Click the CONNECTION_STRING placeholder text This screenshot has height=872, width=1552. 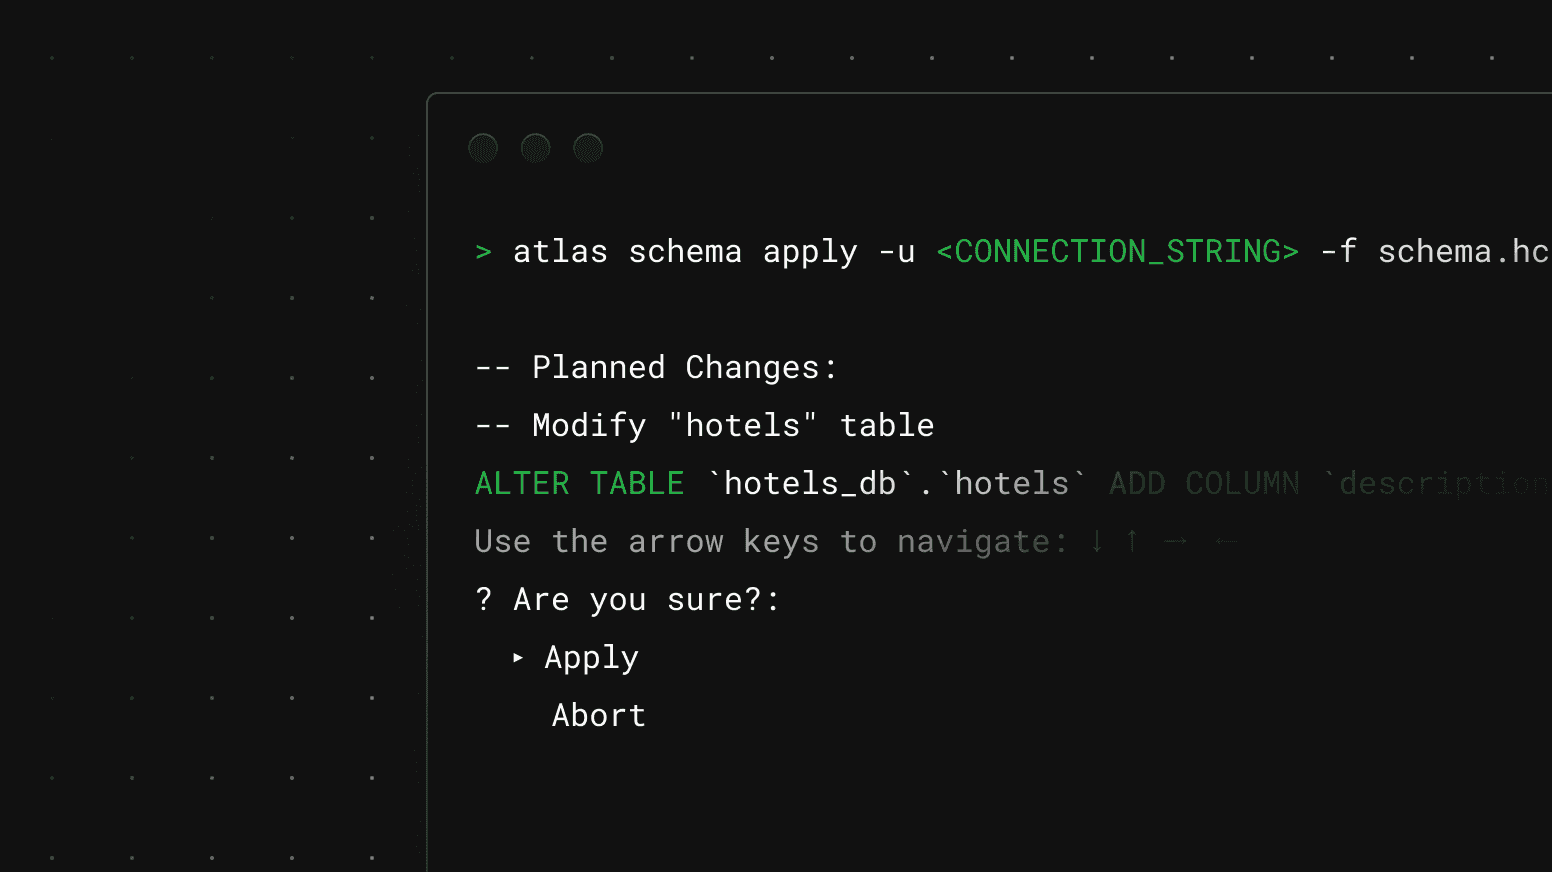click(x=1117, y=252)
